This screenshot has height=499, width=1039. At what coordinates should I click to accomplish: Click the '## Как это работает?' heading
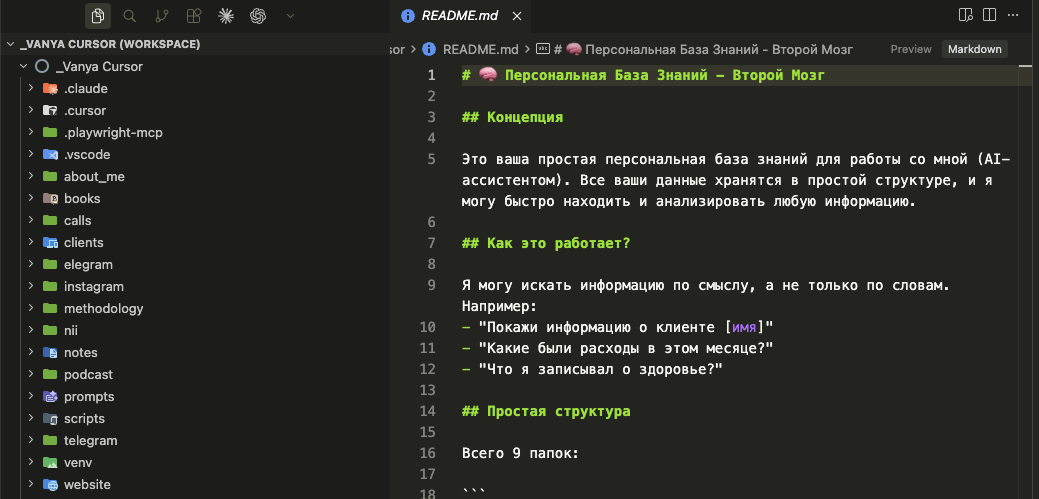click(x=545, y=243)
